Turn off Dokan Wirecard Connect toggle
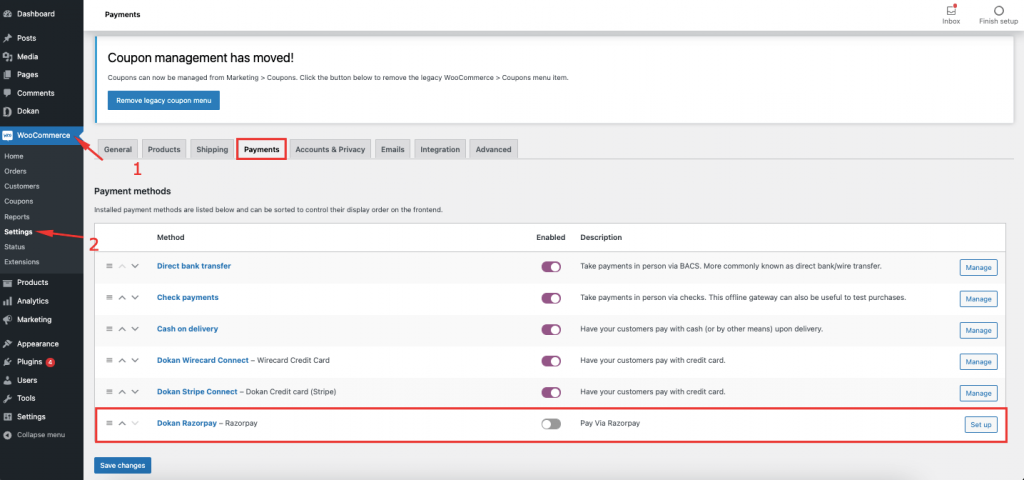This screenshot has height=480, width=1024. [x=551, y=361]
